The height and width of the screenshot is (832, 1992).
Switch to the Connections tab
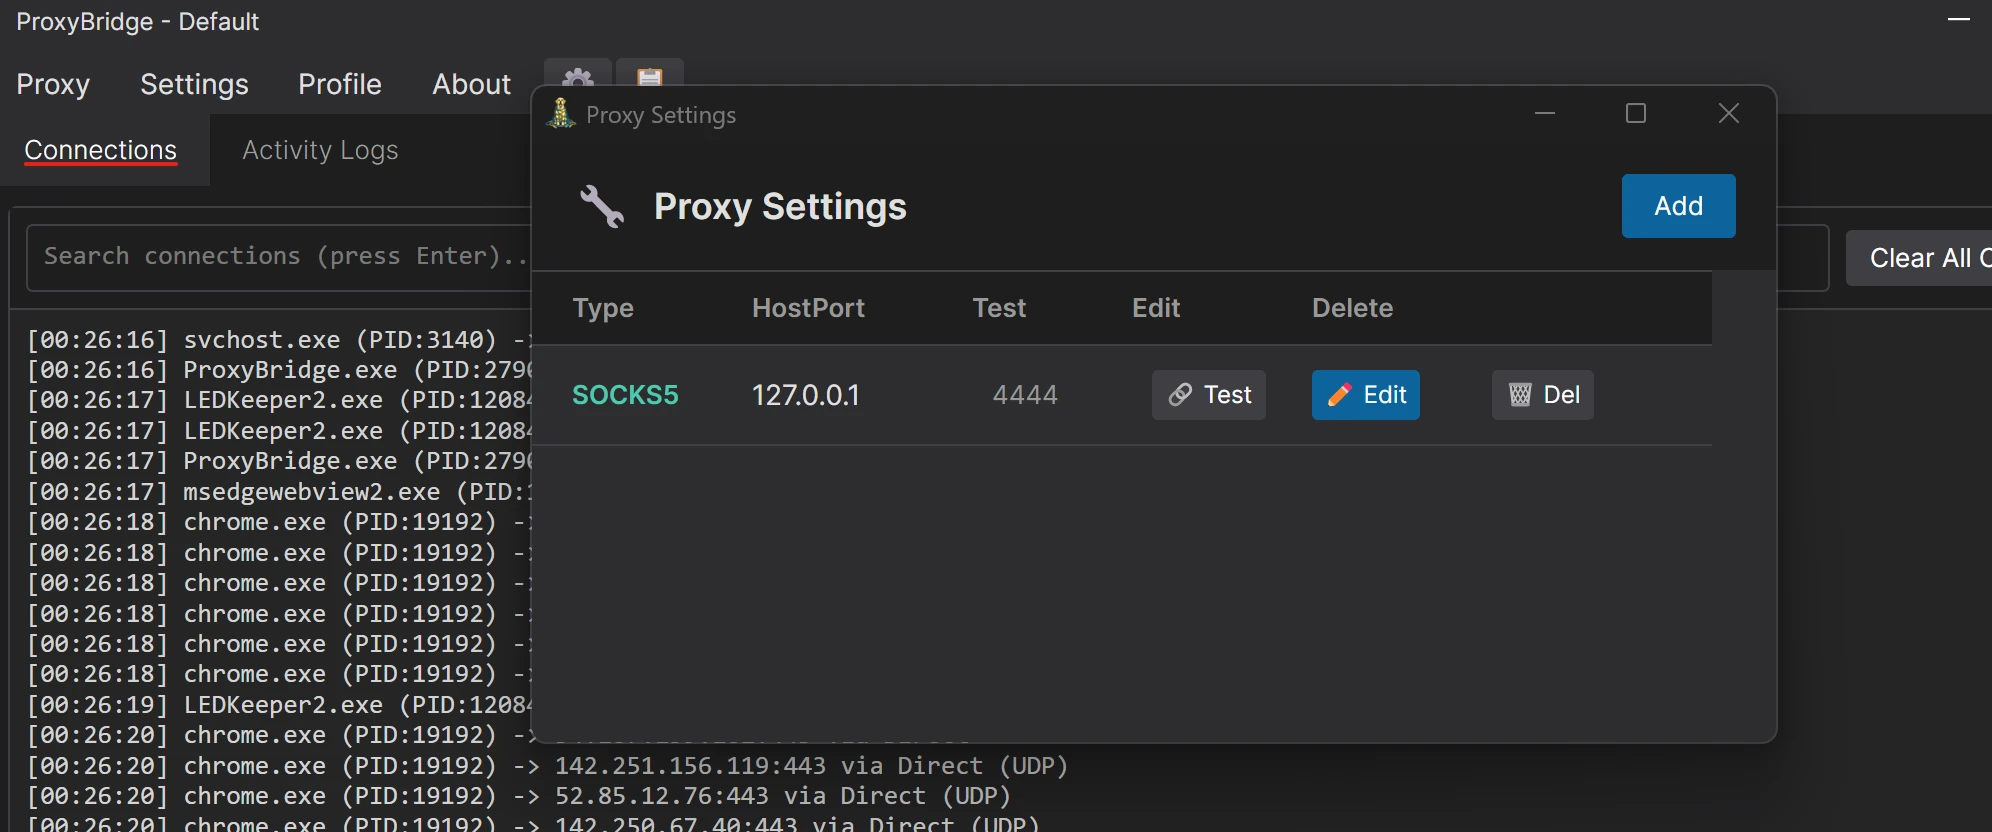click(101, 150)
